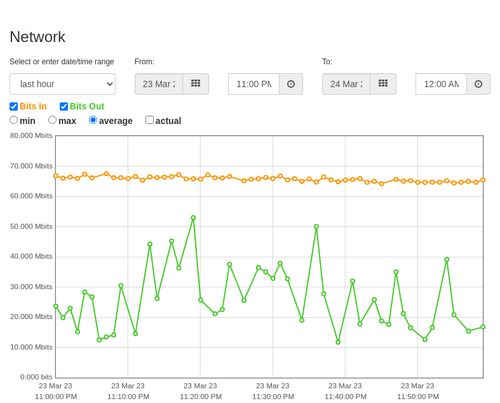The height and width of the screenshot is (403, 500).
Task: Click the 'Select or enter date/time range' label
Action: 62,62
